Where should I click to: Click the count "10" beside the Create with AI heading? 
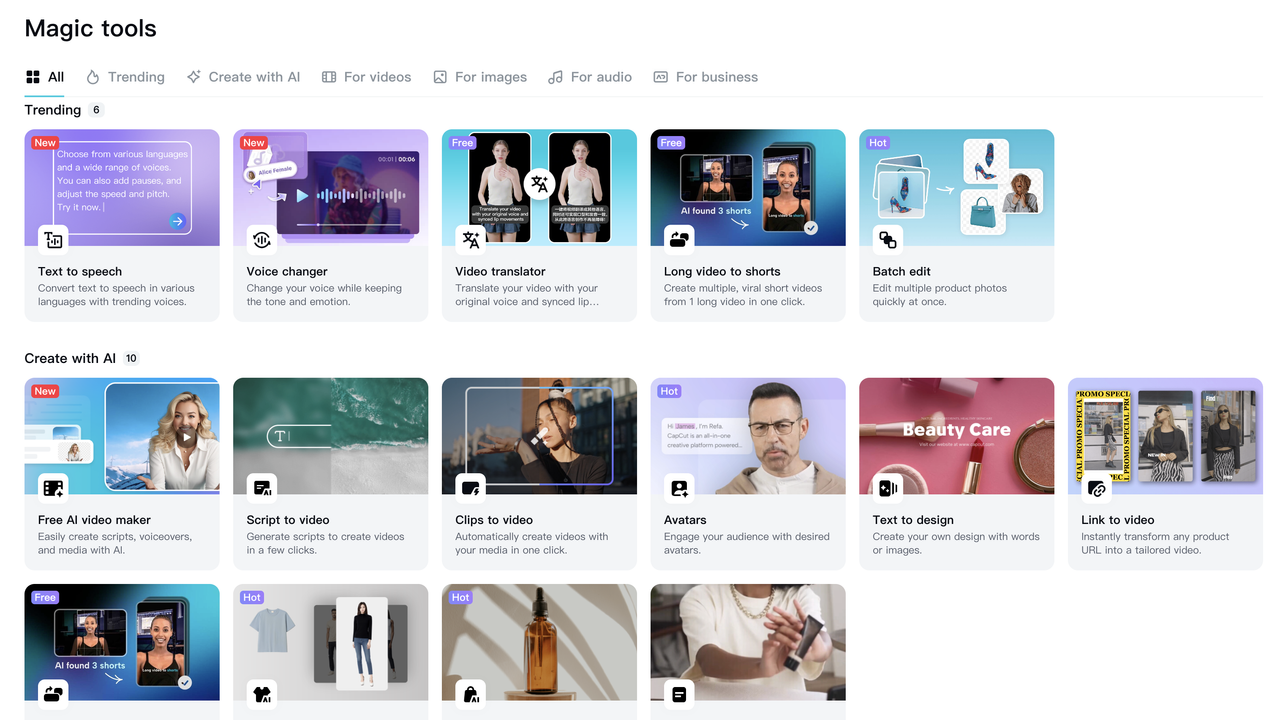(131, 358)
